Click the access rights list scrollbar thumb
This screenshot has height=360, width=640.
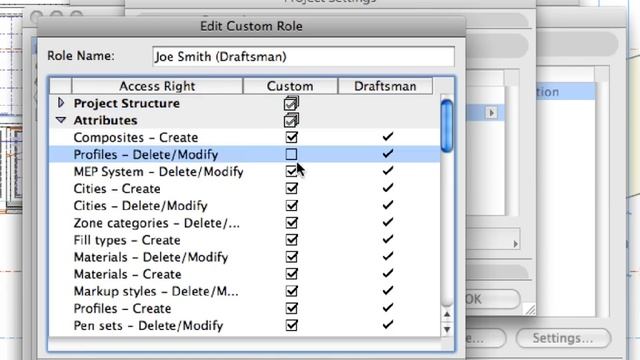pyautogui.click(x=447, y=126)
